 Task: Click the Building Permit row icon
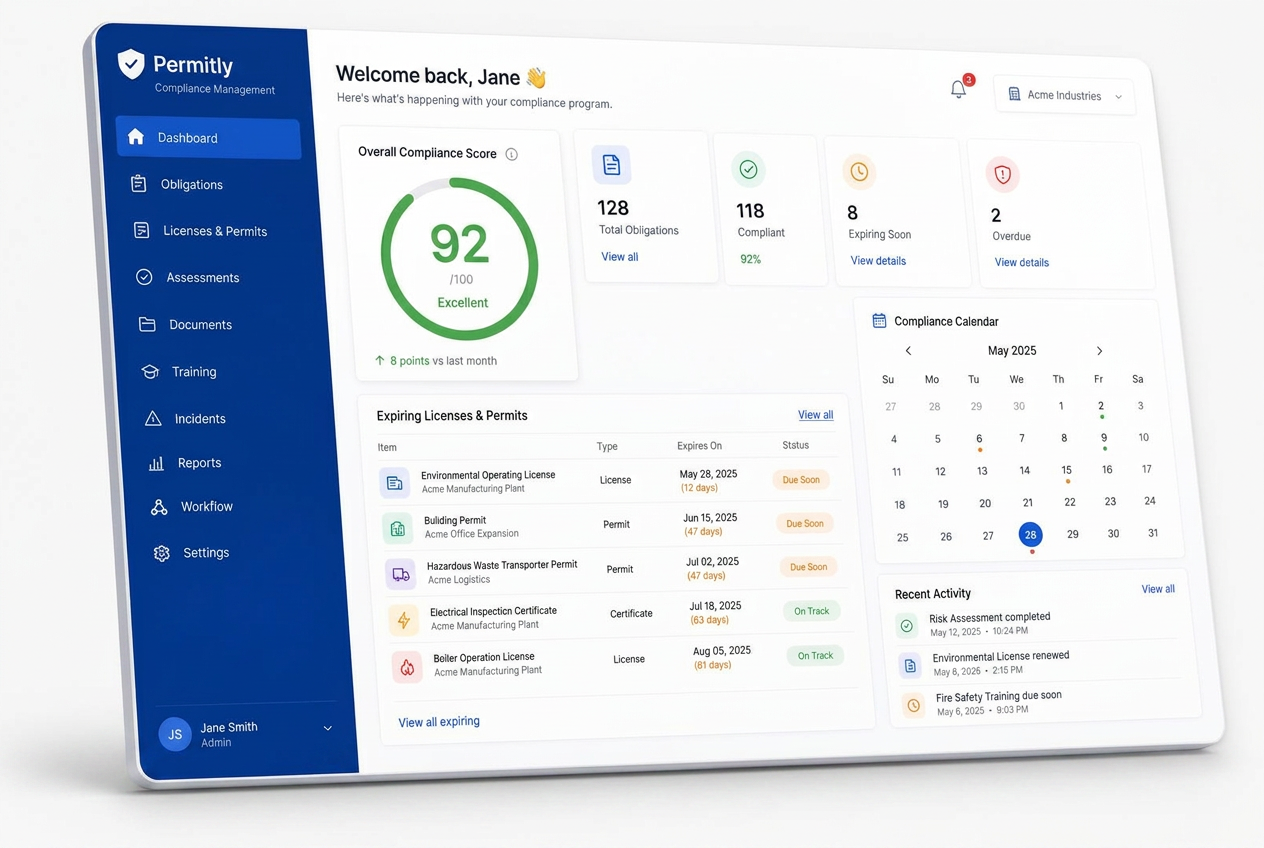pos(397,528)
